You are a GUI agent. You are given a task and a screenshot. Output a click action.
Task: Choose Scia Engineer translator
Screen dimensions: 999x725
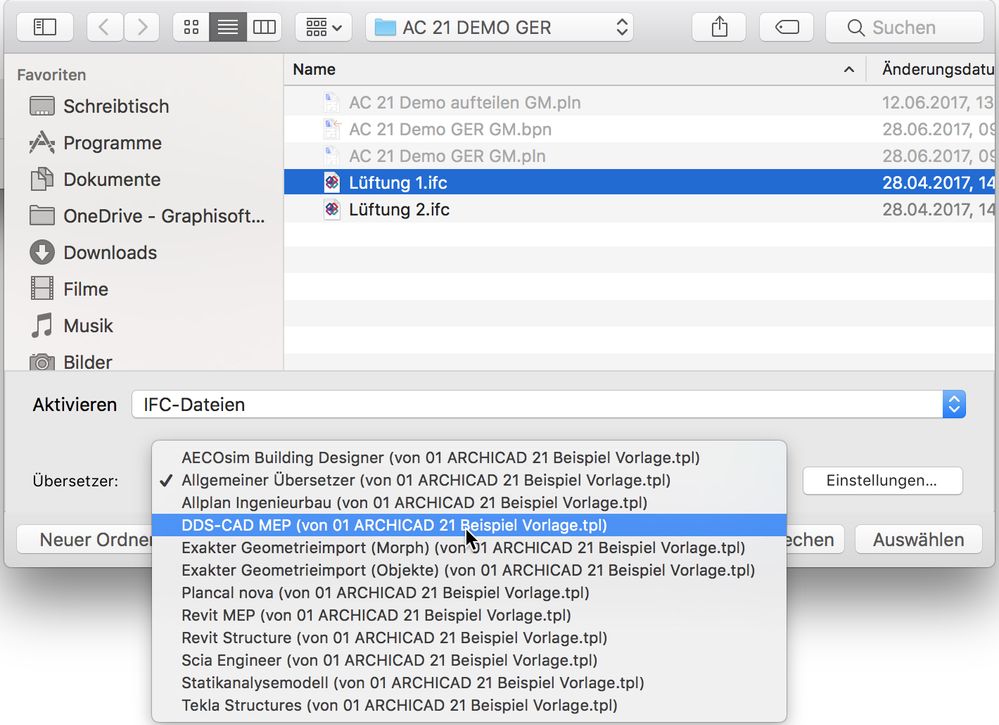[469, 660]
